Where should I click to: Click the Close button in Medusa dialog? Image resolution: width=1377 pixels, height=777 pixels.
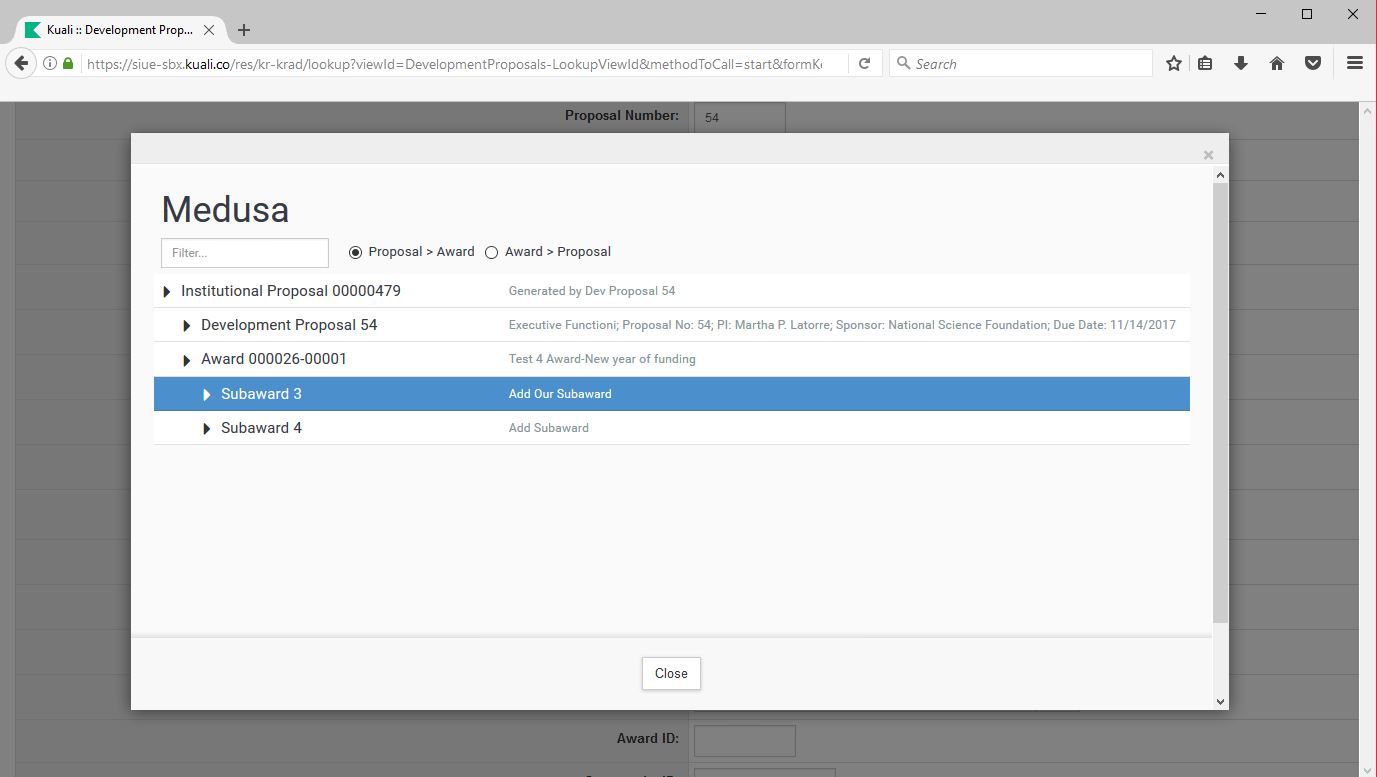671,673
